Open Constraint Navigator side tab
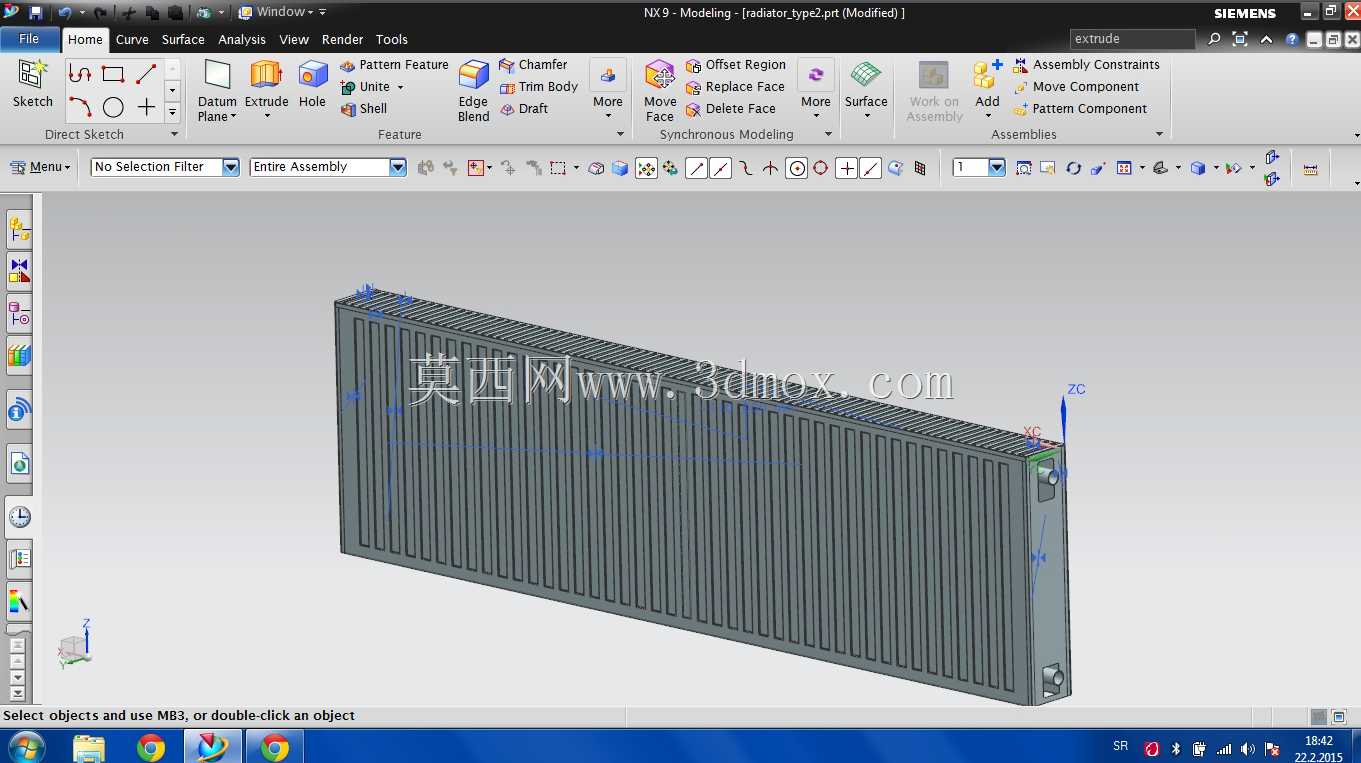 coord(19,270)
